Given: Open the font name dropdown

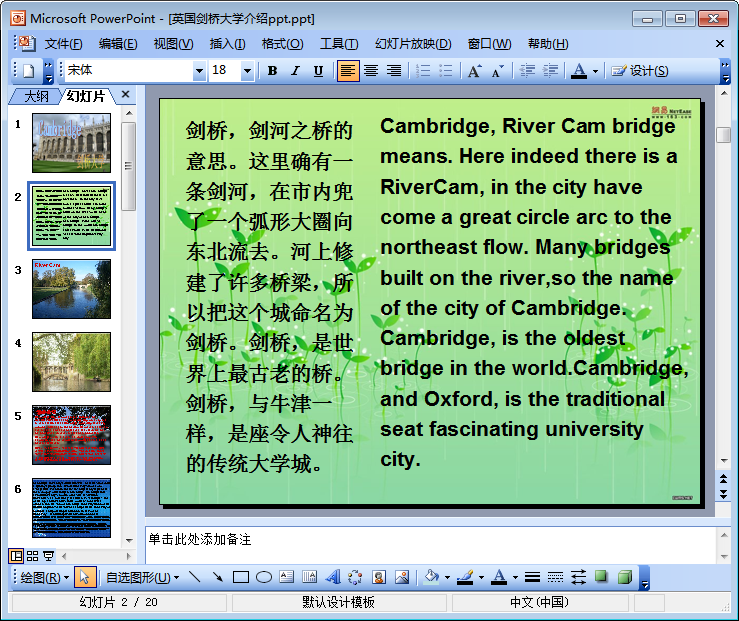Looking at the screenshot, I should pyautogui.click(x=199, y=71).
